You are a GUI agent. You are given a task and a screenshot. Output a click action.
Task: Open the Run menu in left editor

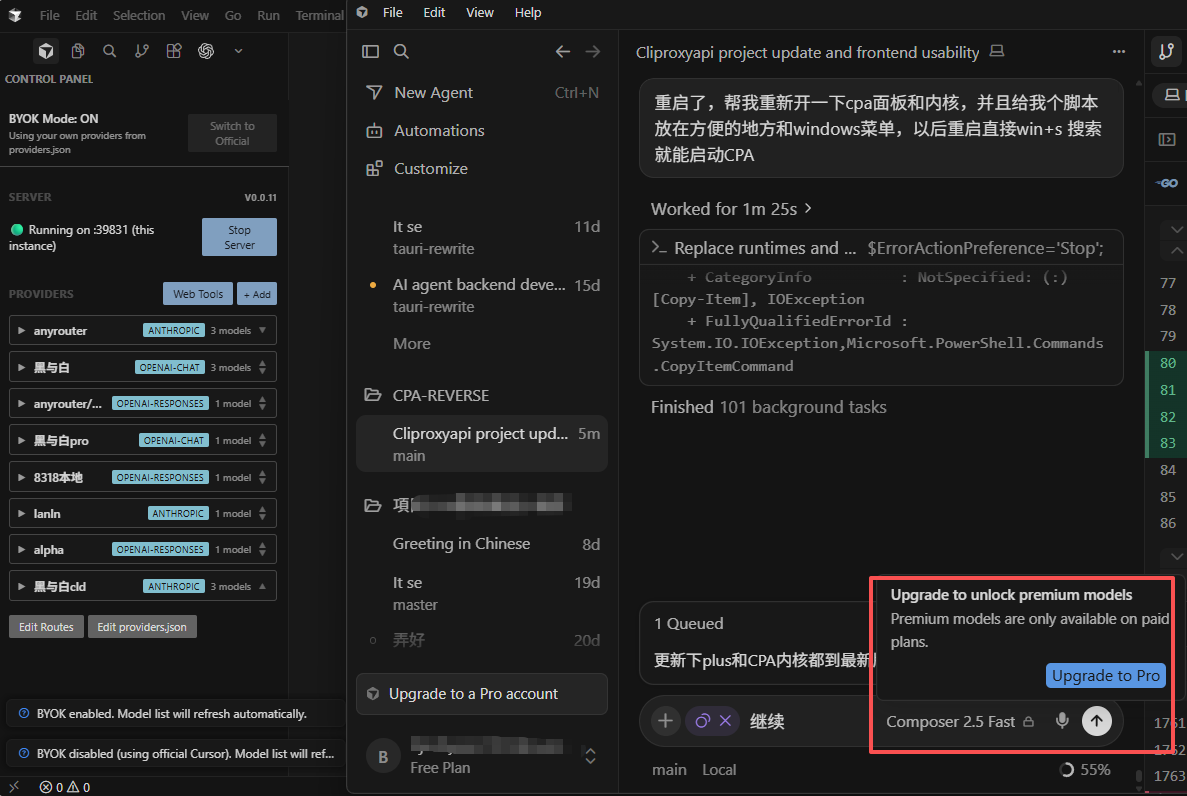tap(268, 15)
